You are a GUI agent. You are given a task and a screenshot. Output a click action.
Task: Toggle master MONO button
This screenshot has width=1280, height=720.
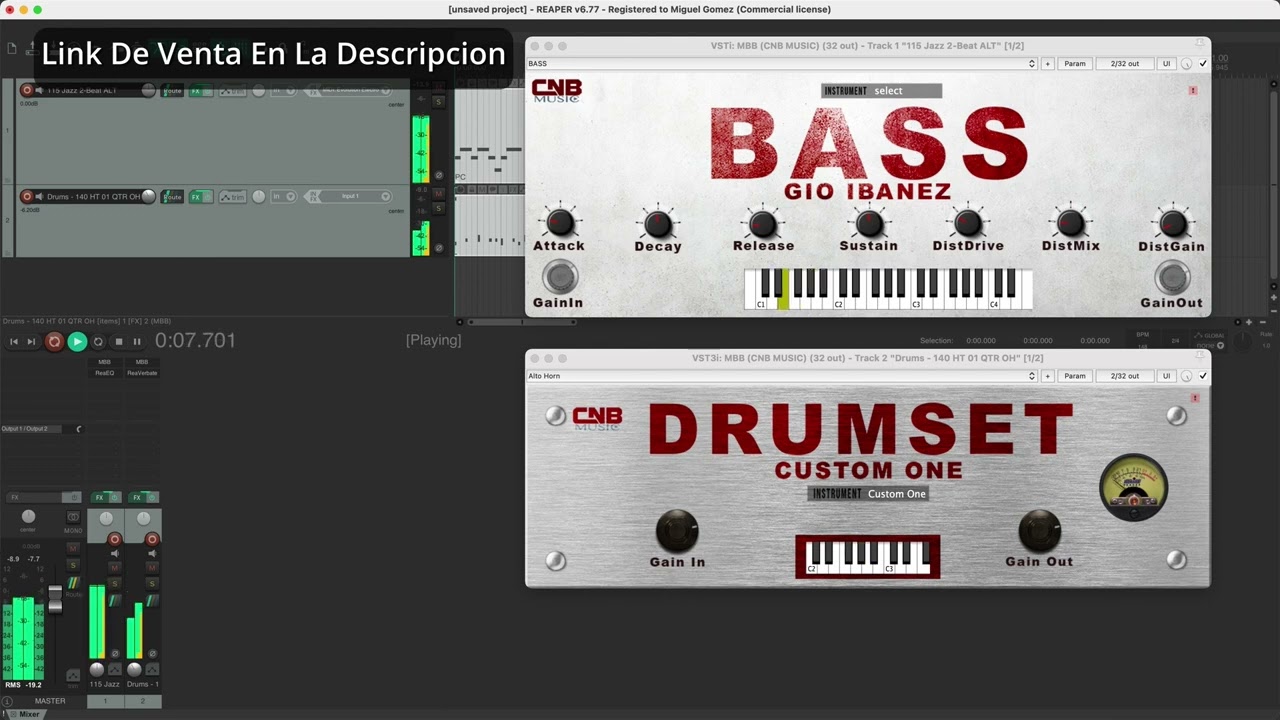click(73, 517)
